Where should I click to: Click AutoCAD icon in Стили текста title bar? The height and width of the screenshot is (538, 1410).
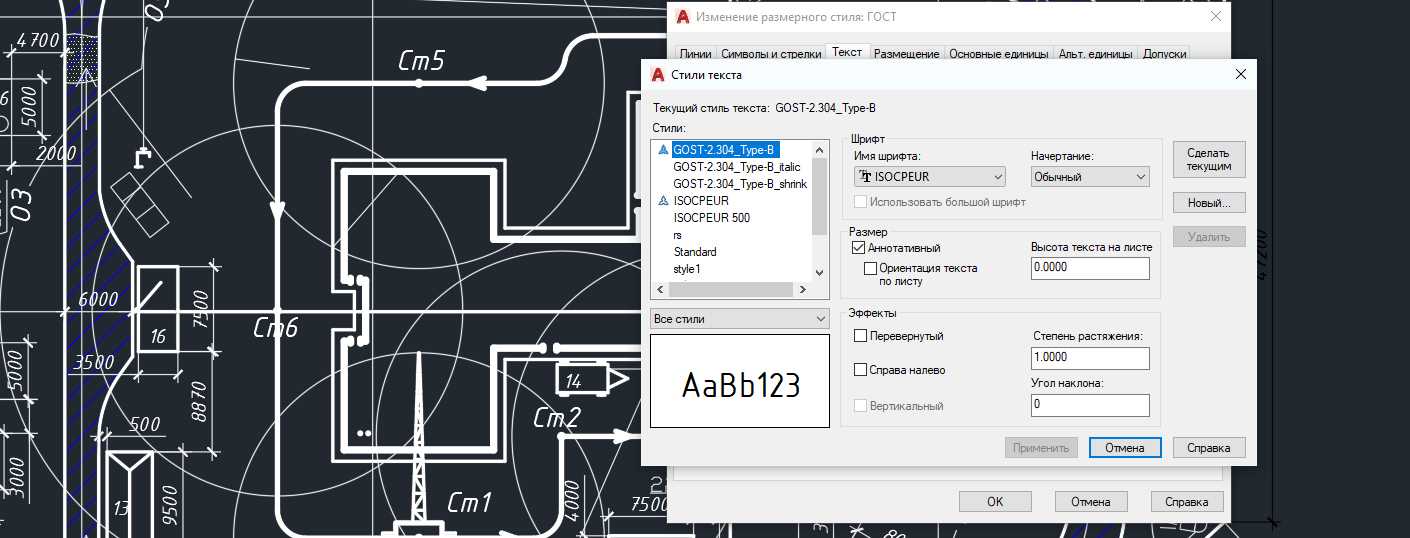658,75
